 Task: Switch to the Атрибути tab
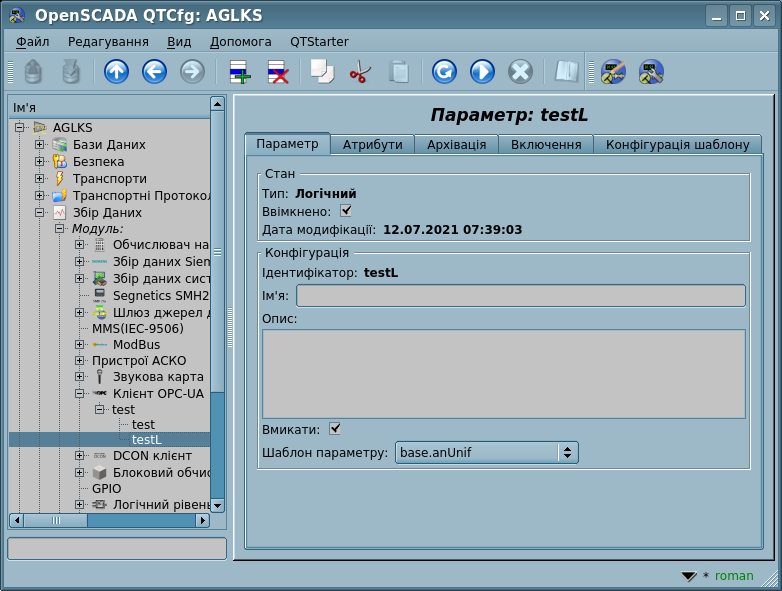coord(372,144)
